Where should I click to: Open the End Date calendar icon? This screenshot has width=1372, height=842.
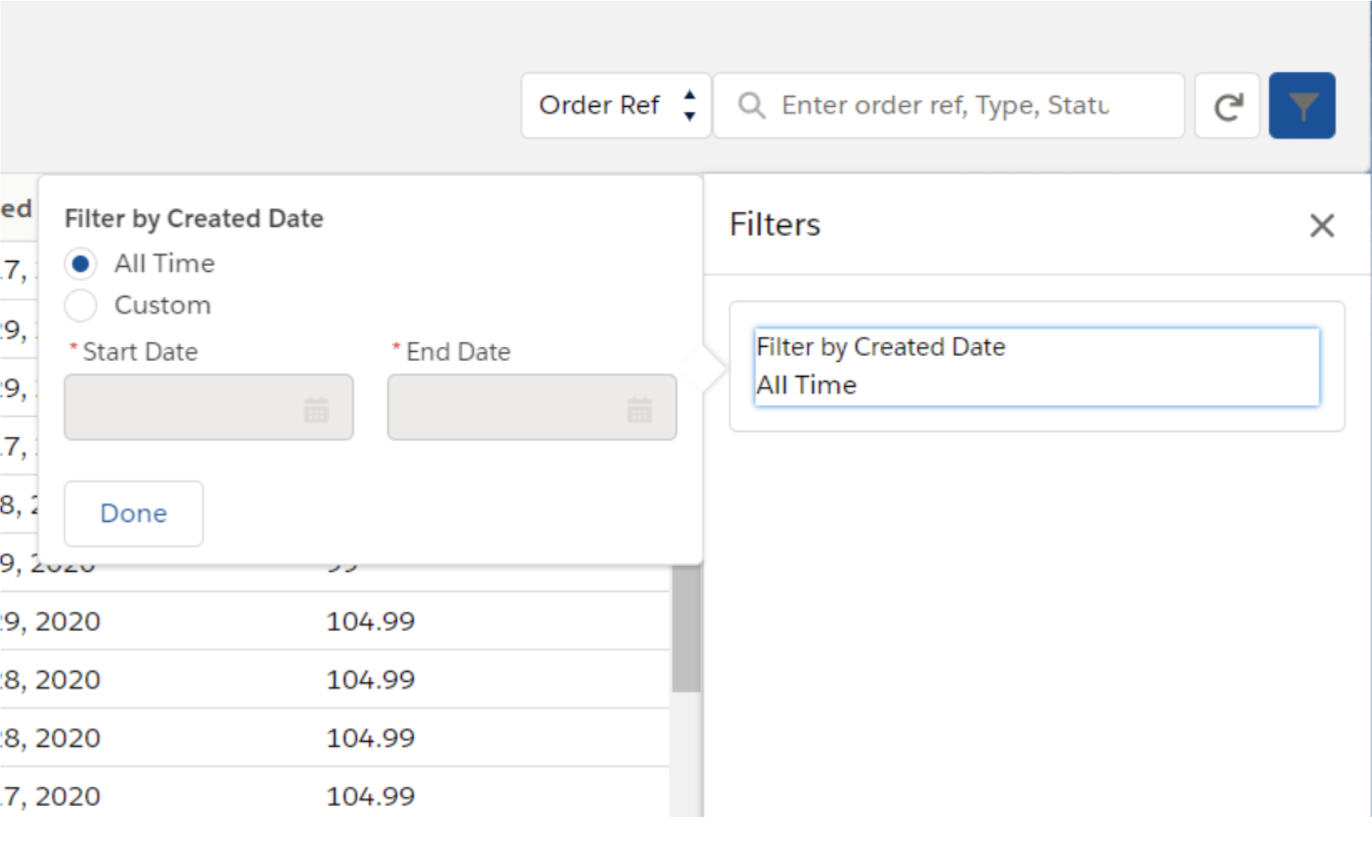tap(639, 409)
